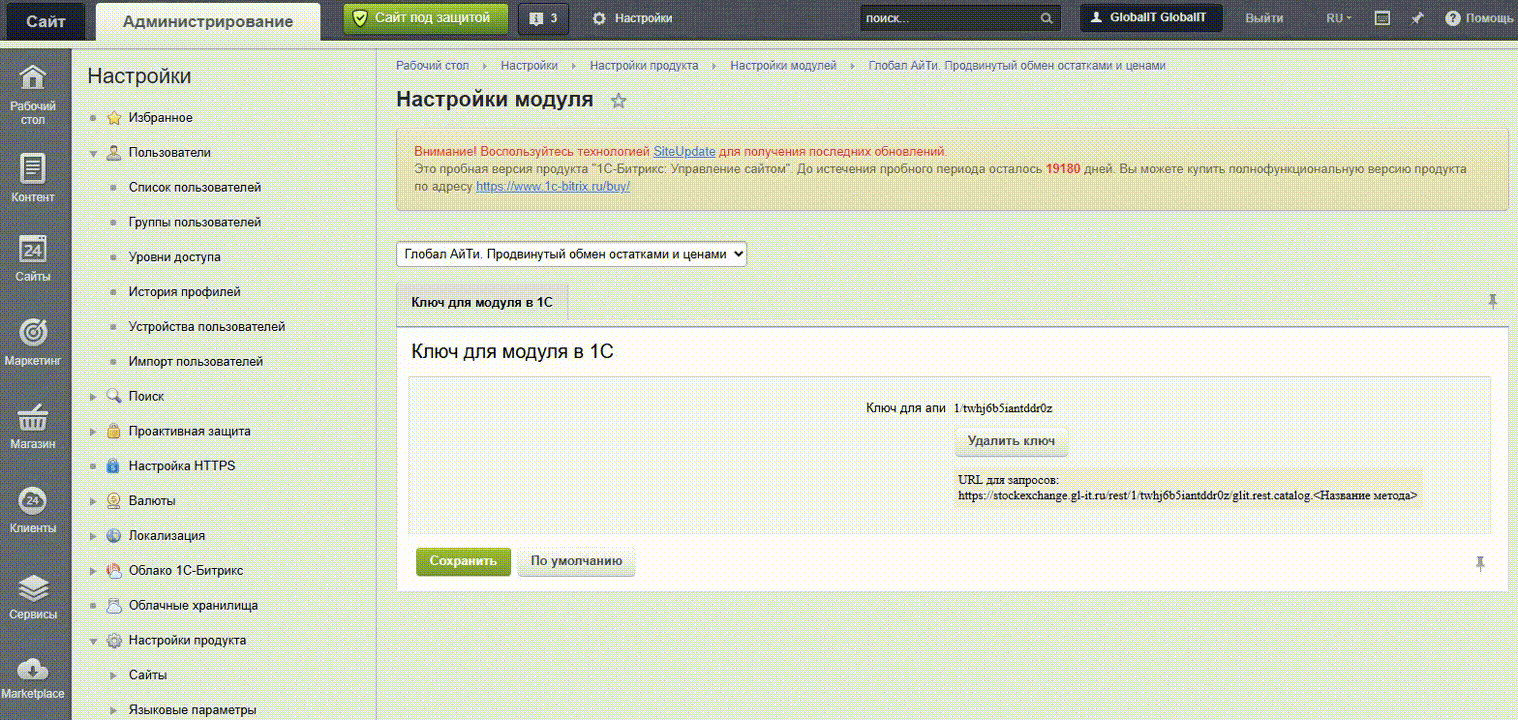Expand the Поиск tree item
This screenshot has height=720, width=1518.
pyautogui.click(x=94, y=397)
